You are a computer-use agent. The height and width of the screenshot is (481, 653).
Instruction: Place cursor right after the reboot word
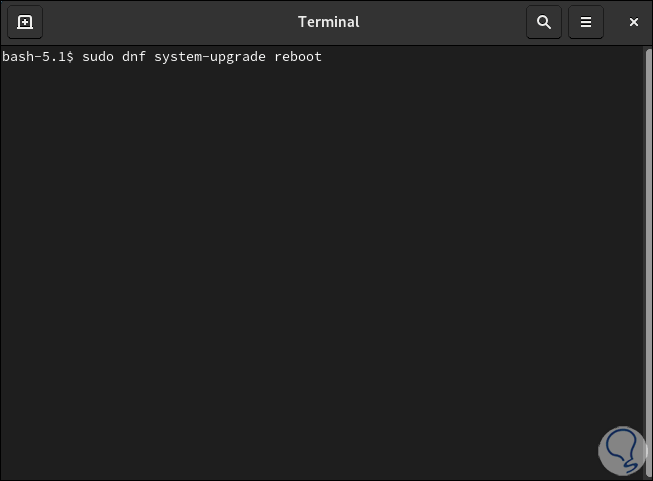coord(323,57)
